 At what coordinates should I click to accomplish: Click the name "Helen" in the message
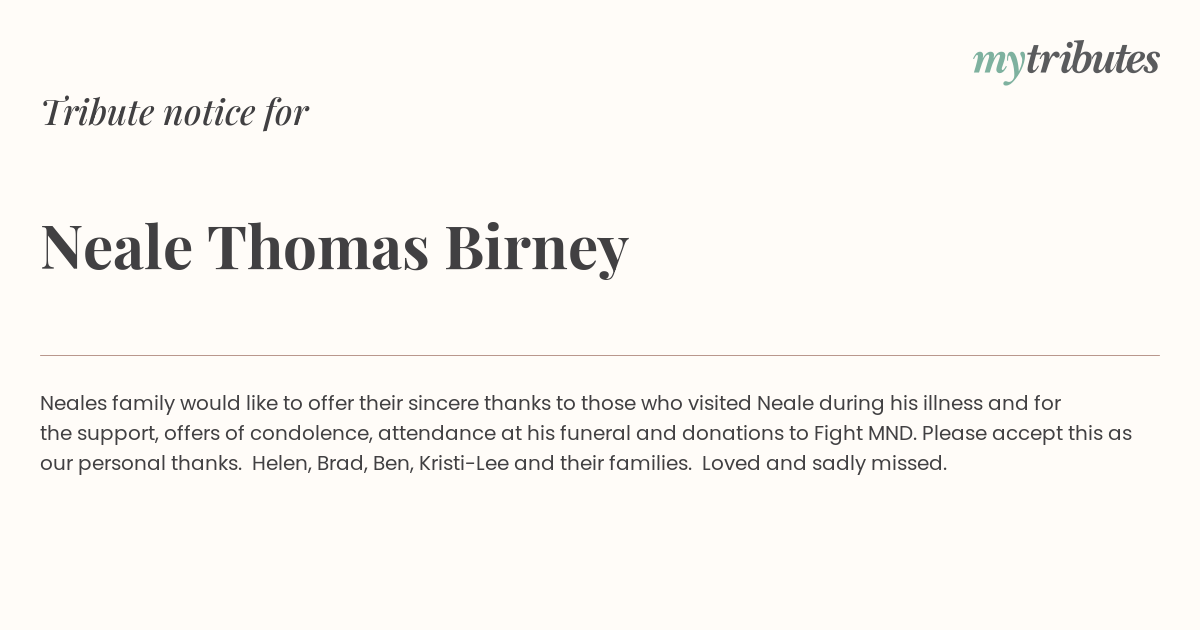click(279, 464)
